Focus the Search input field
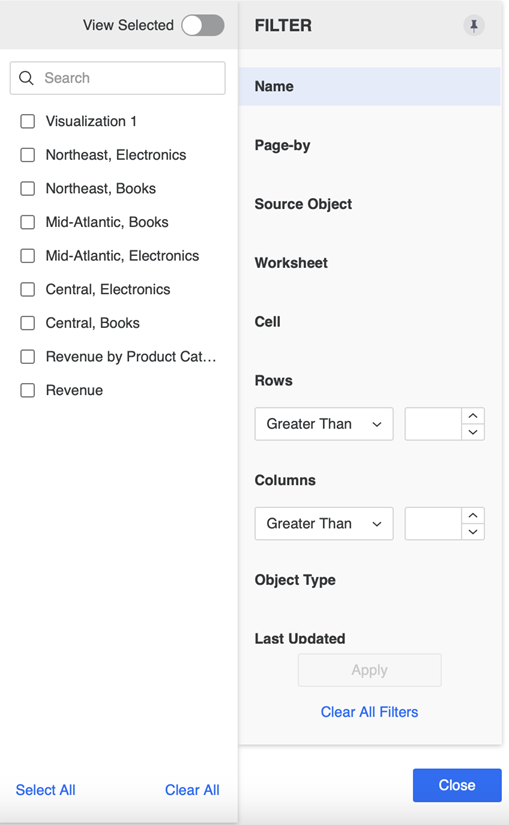The image size is (509, 825). click(x=117, y=78)
